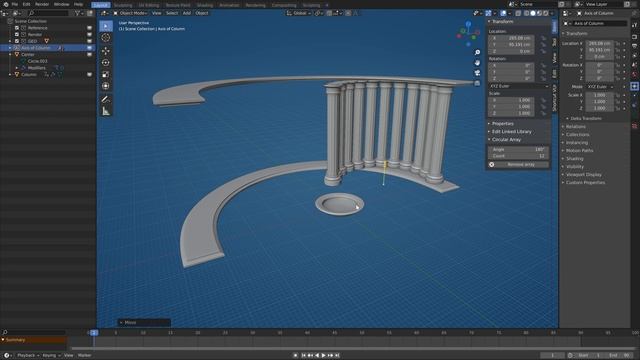The image size is (640, 360).
Task: Expand the Column tree item
Action: [x=10, y=75]
